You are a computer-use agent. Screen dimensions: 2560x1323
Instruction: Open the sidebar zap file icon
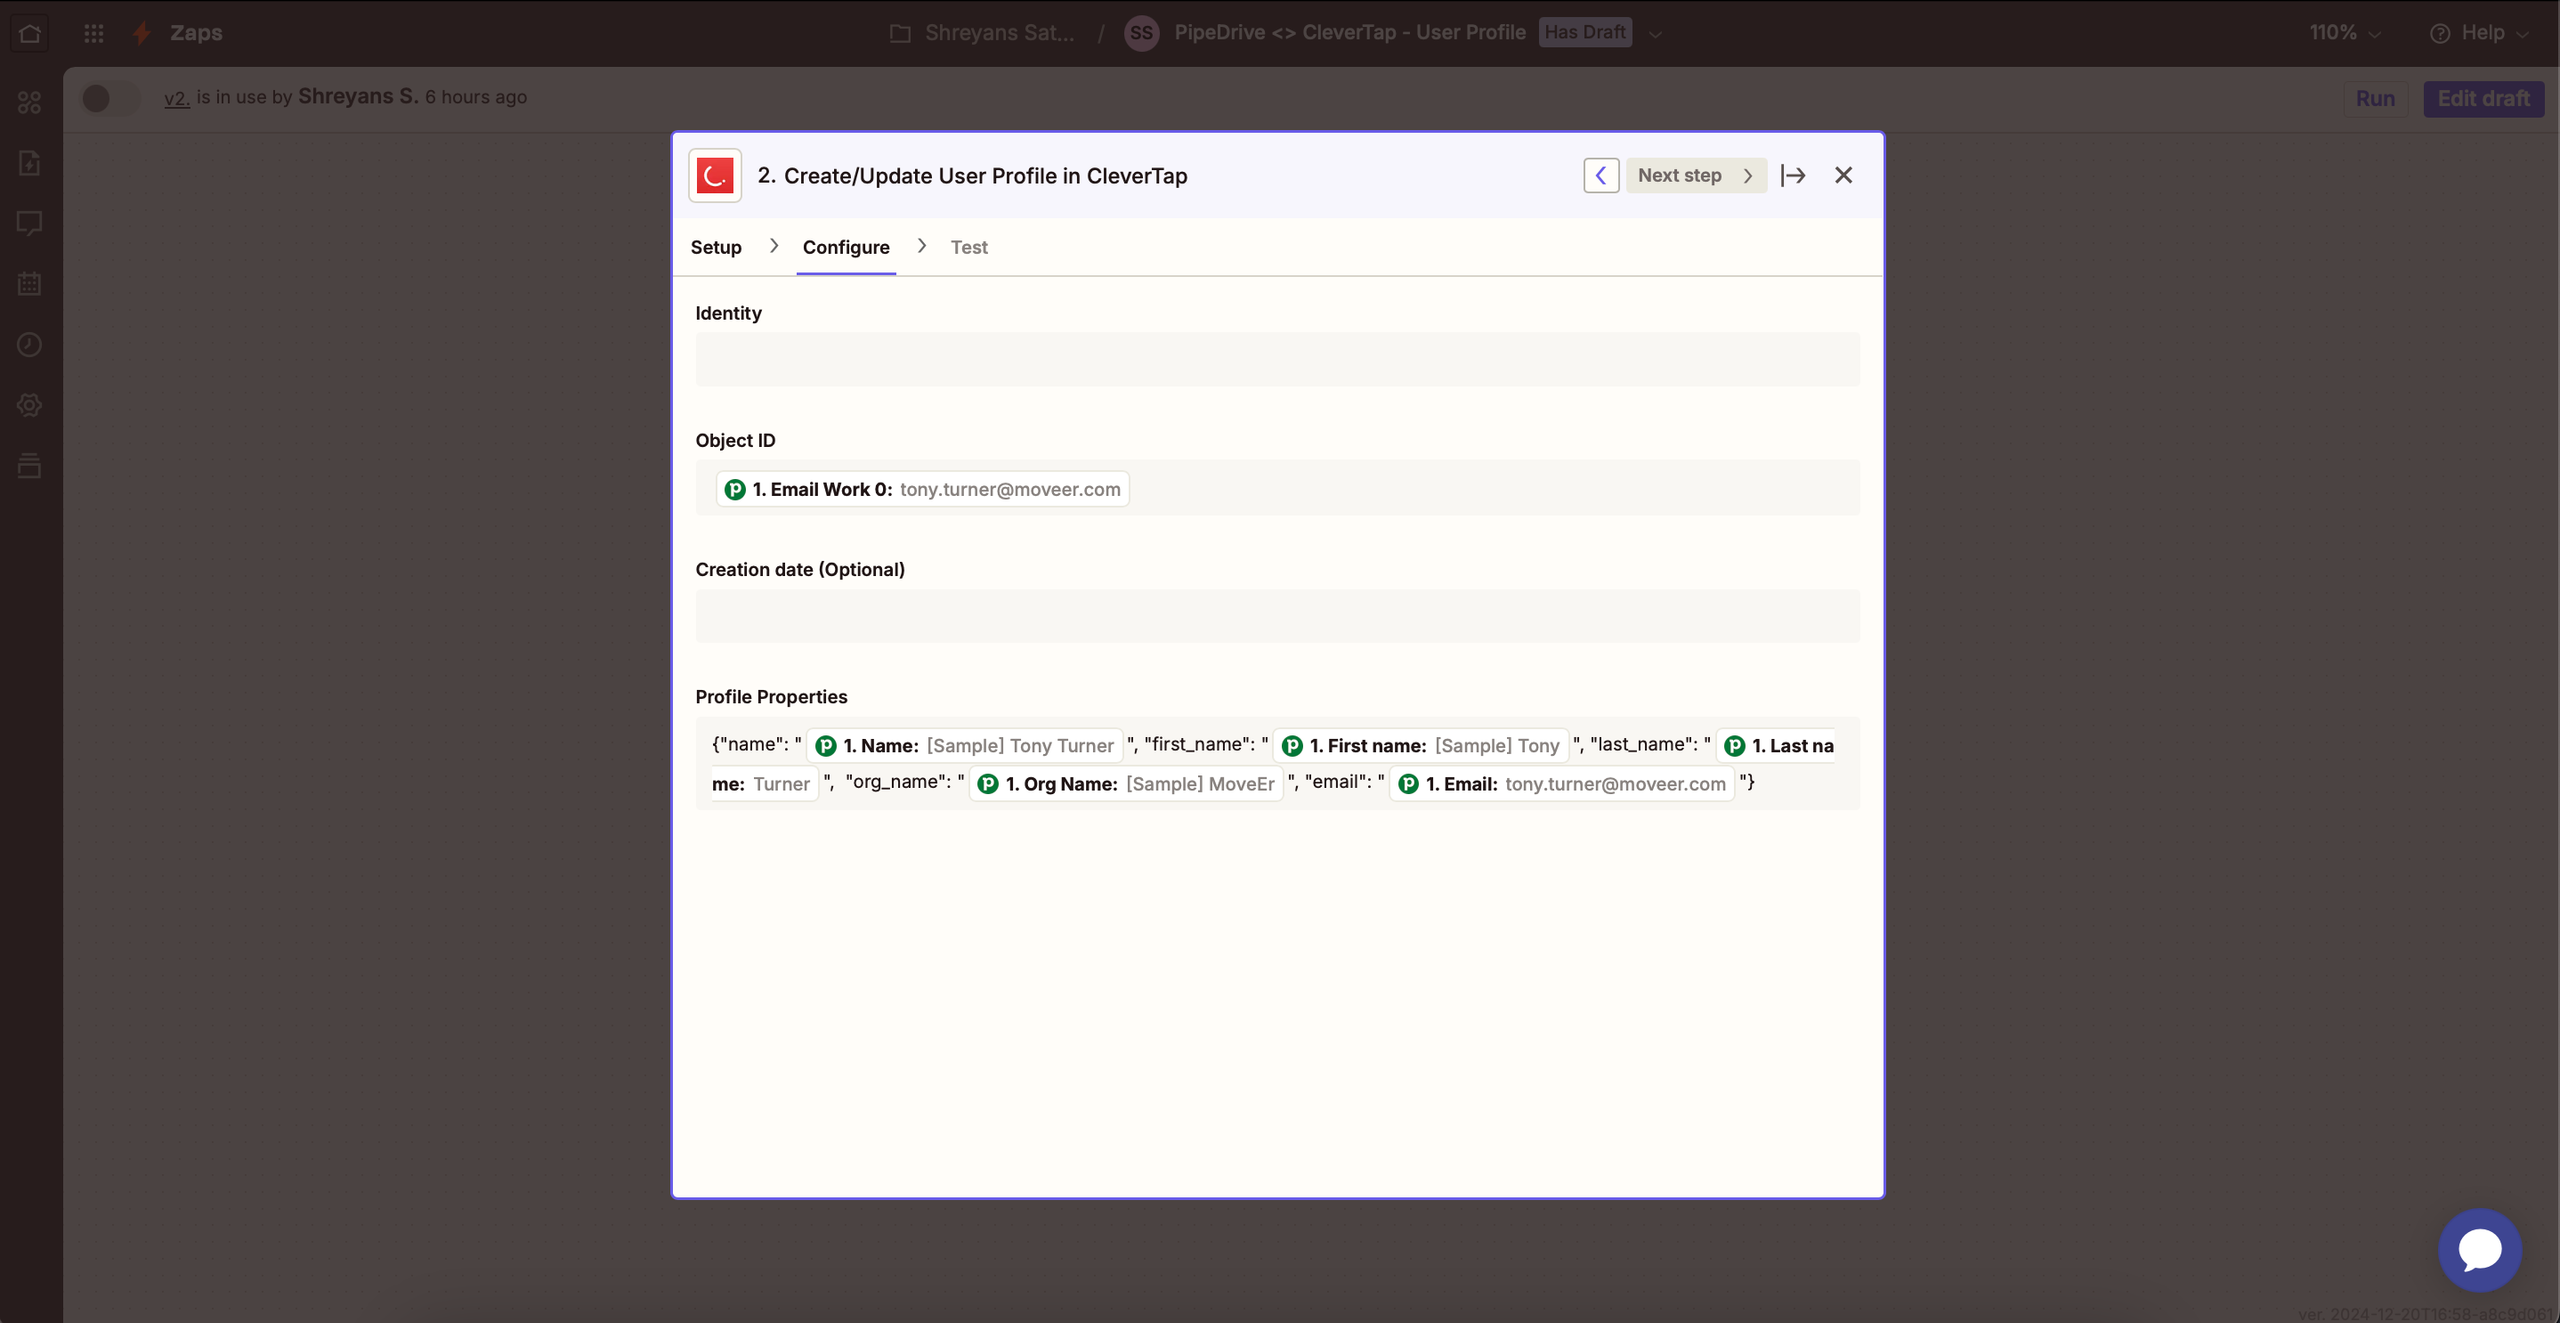pos(30,163)
